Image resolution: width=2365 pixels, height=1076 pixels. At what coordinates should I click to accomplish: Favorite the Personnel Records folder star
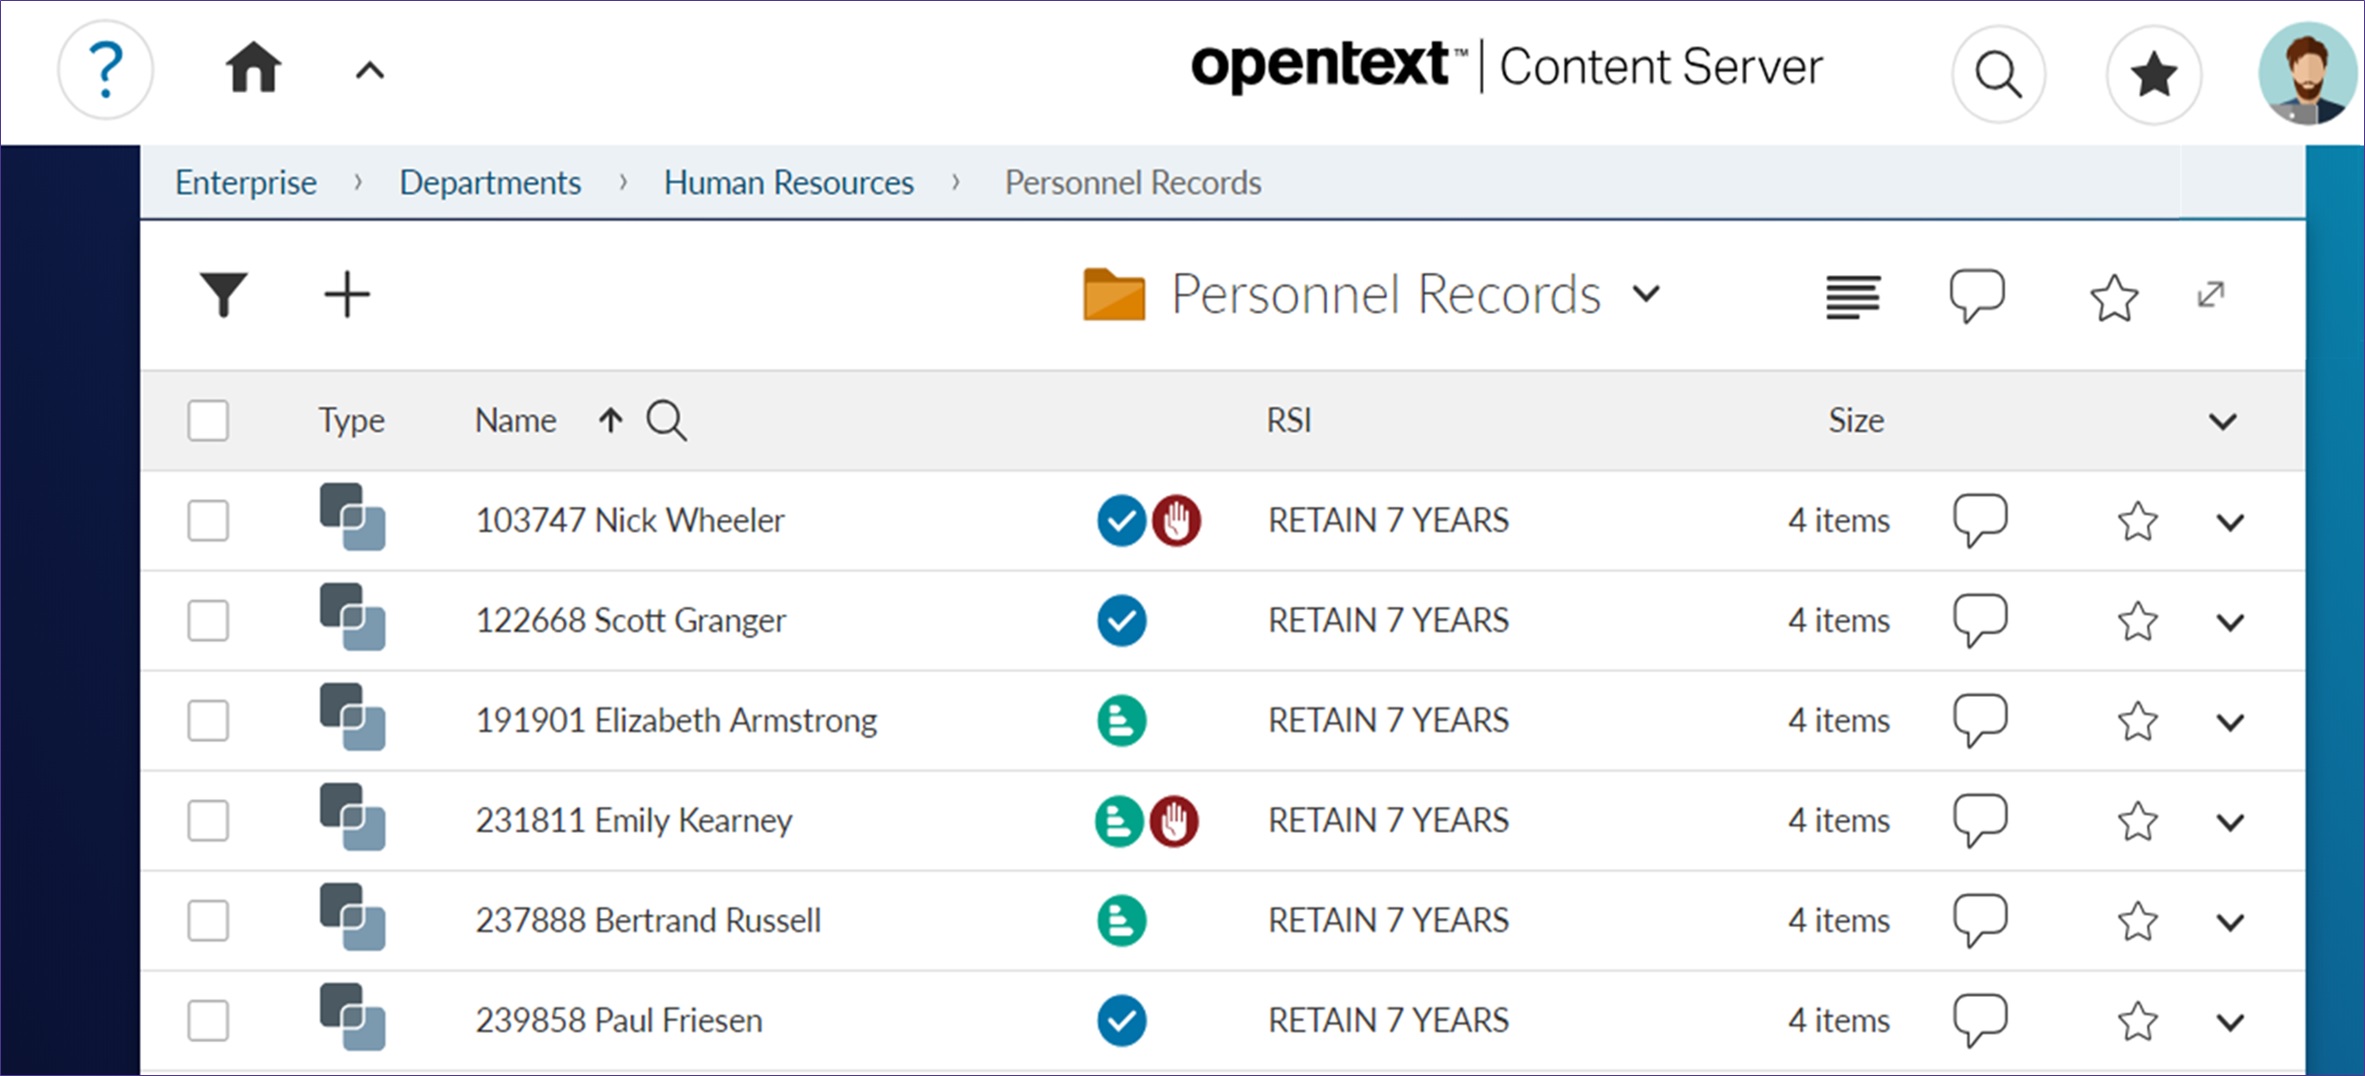click(x=2114, y=297)
